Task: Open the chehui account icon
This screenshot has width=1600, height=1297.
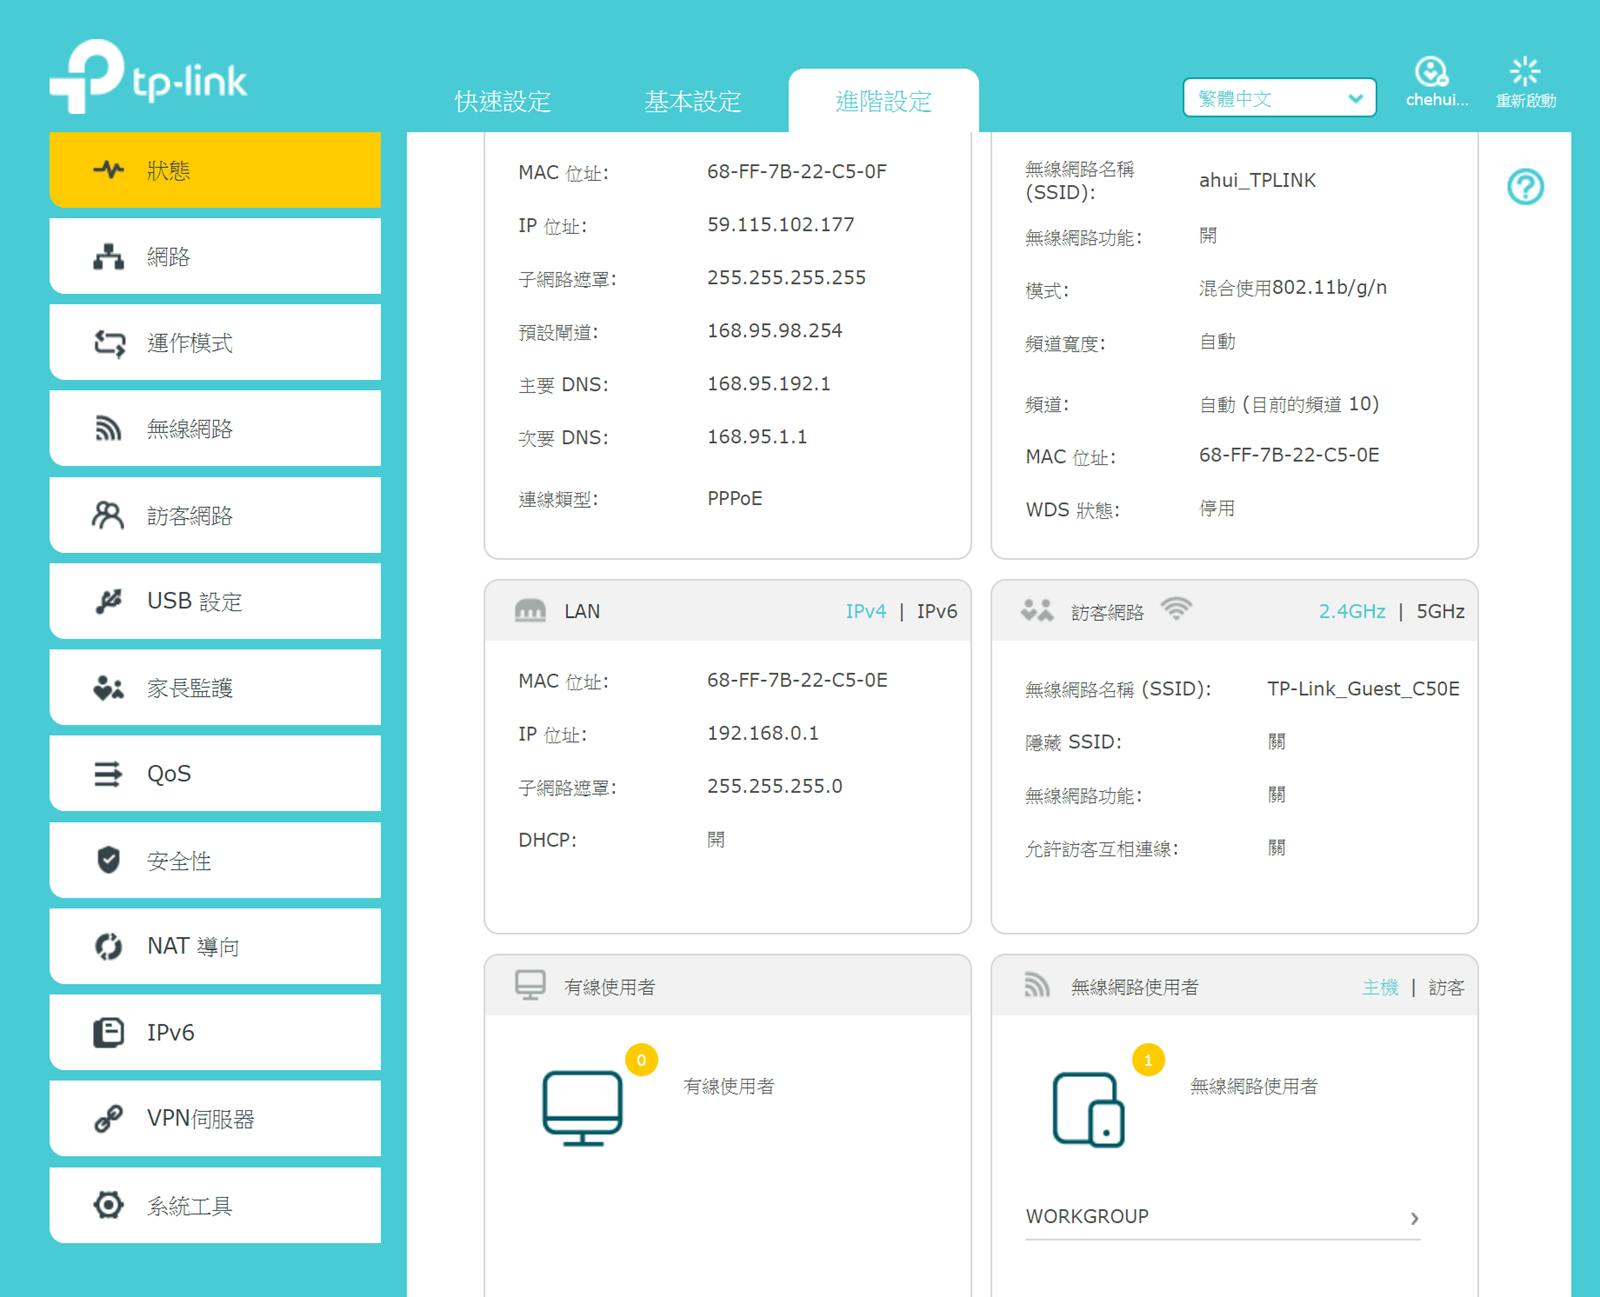Action: tap(1432, 72)
